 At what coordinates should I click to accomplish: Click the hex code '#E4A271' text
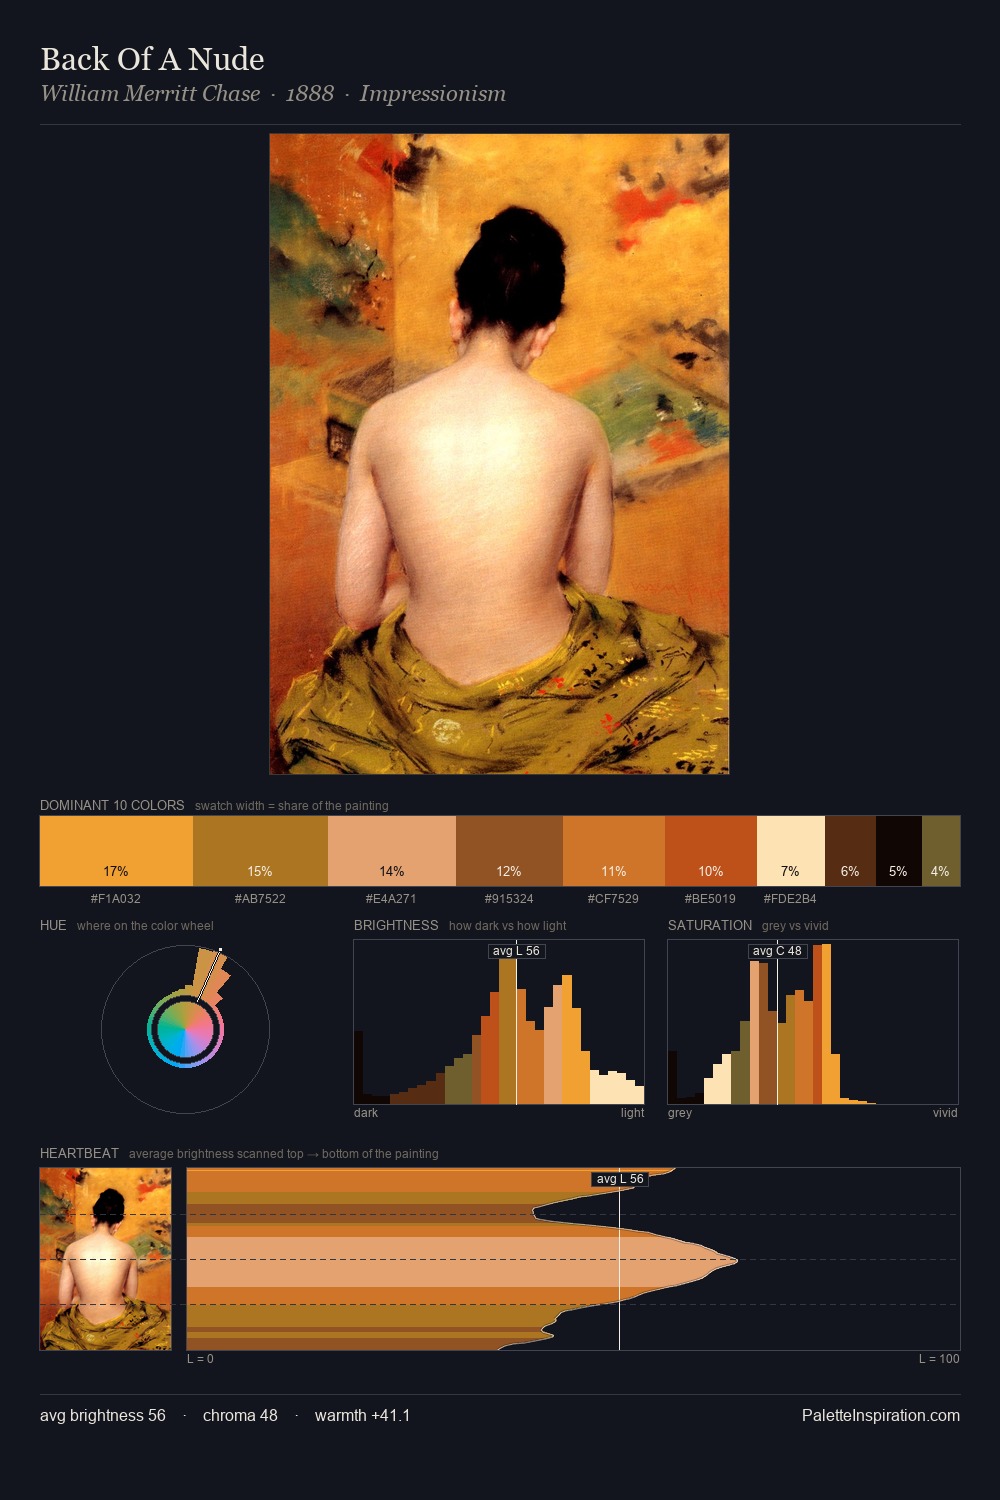[391, 898]
